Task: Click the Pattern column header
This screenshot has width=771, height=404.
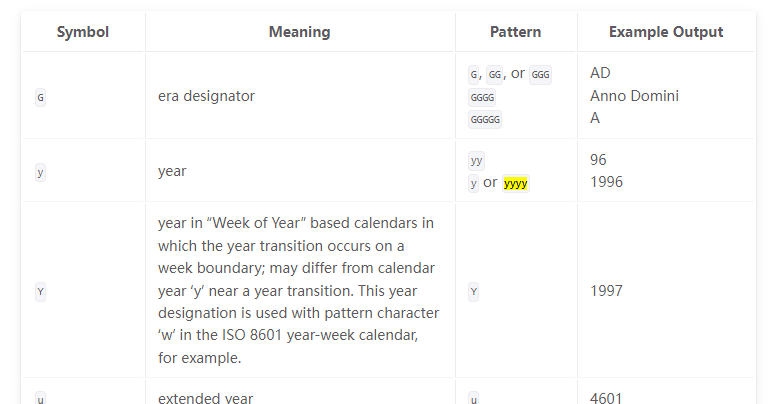Action: tap(515, 32)
